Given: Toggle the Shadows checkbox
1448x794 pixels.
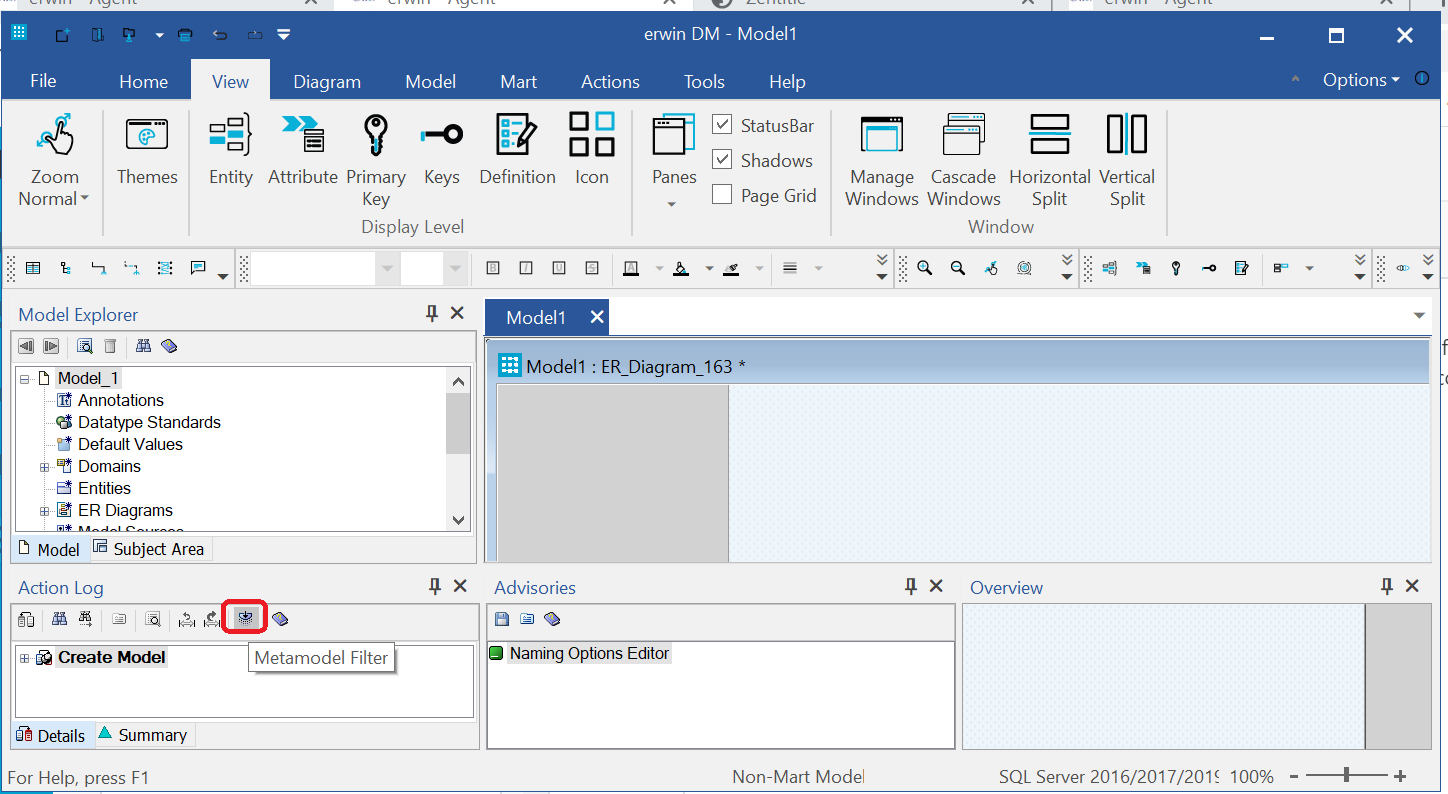Looking at the screenshot, I should (x=722, y=160).
